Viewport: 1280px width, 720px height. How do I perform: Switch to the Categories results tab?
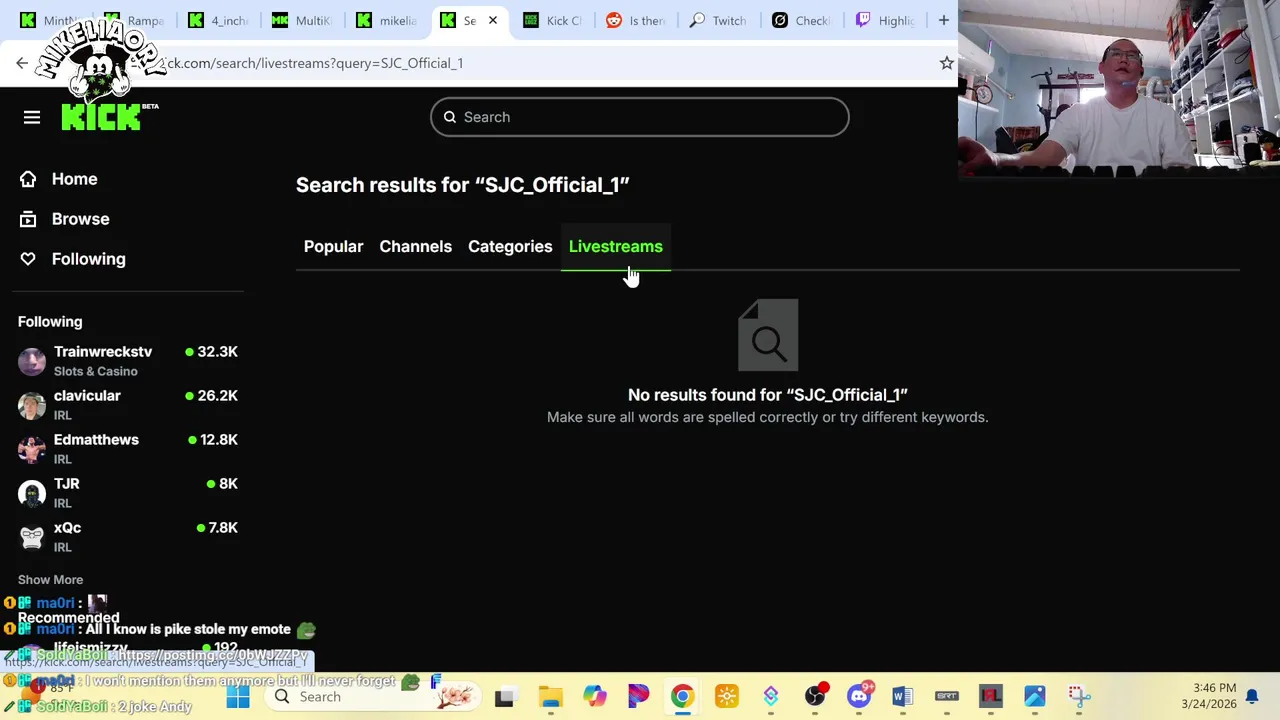pos(510,246)
